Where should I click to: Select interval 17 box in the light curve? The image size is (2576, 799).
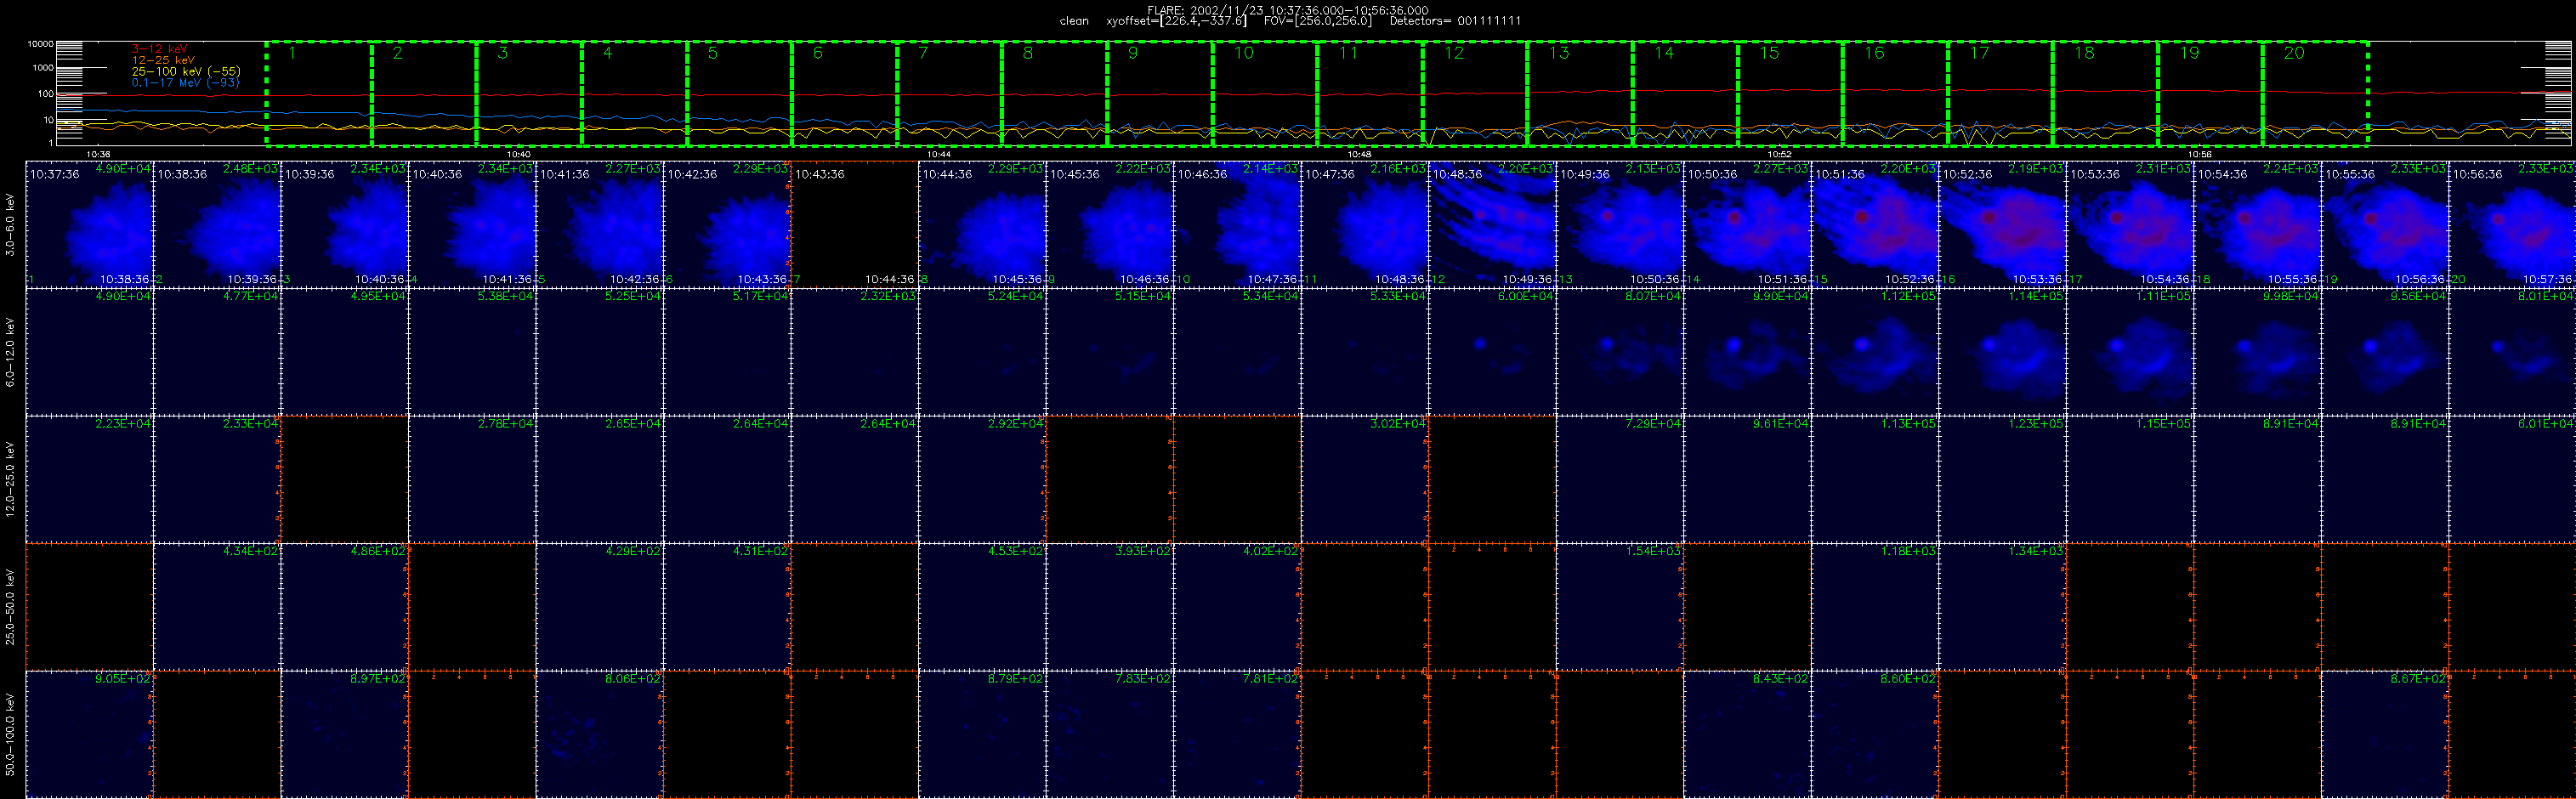(x=1999, y=93)
